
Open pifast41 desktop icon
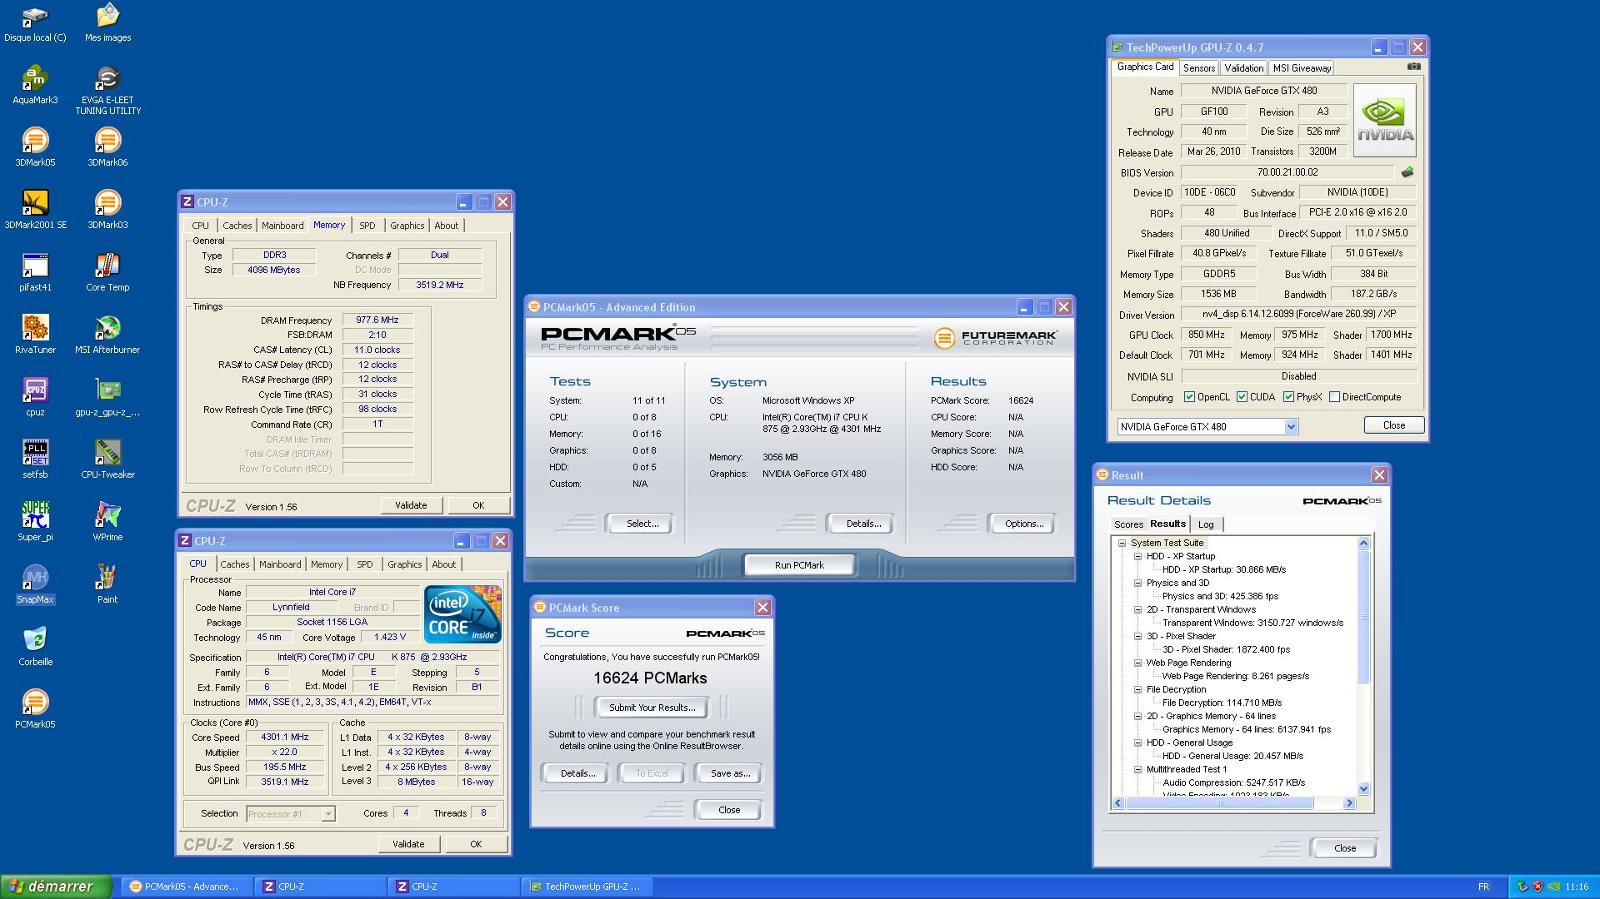(x=35, y=272)
